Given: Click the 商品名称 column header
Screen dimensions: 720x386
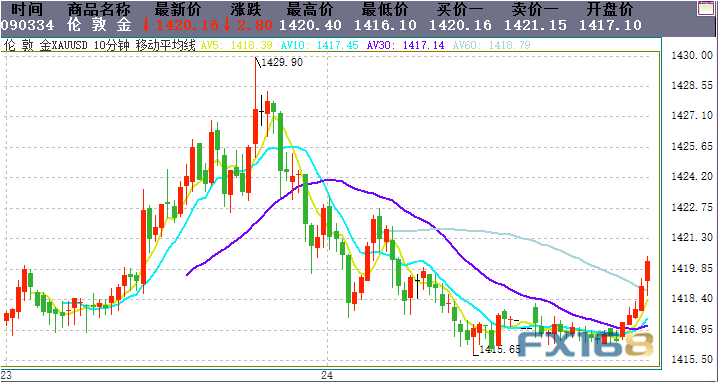Looking at the screenshot, I should pyautogui.click(x=99, y=9).
